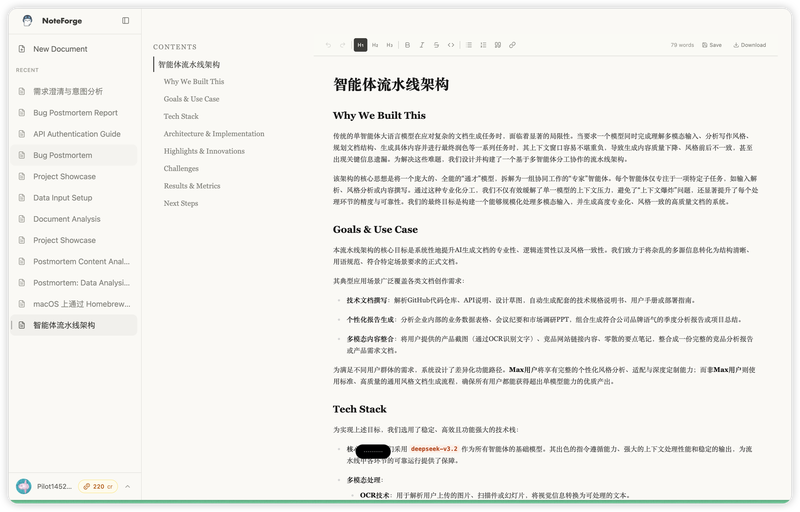Click the Download button

click(749, 45)
